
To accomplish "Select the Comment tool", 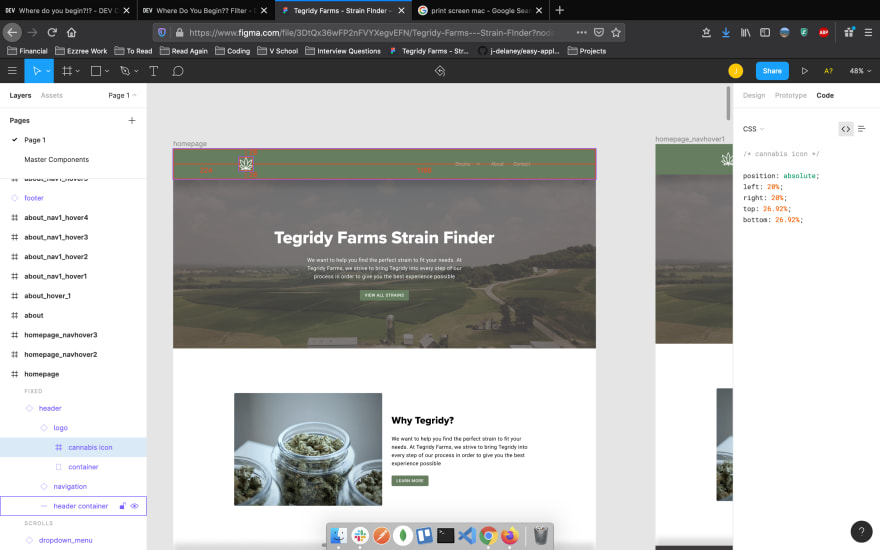I will click(x=178, y=71).
